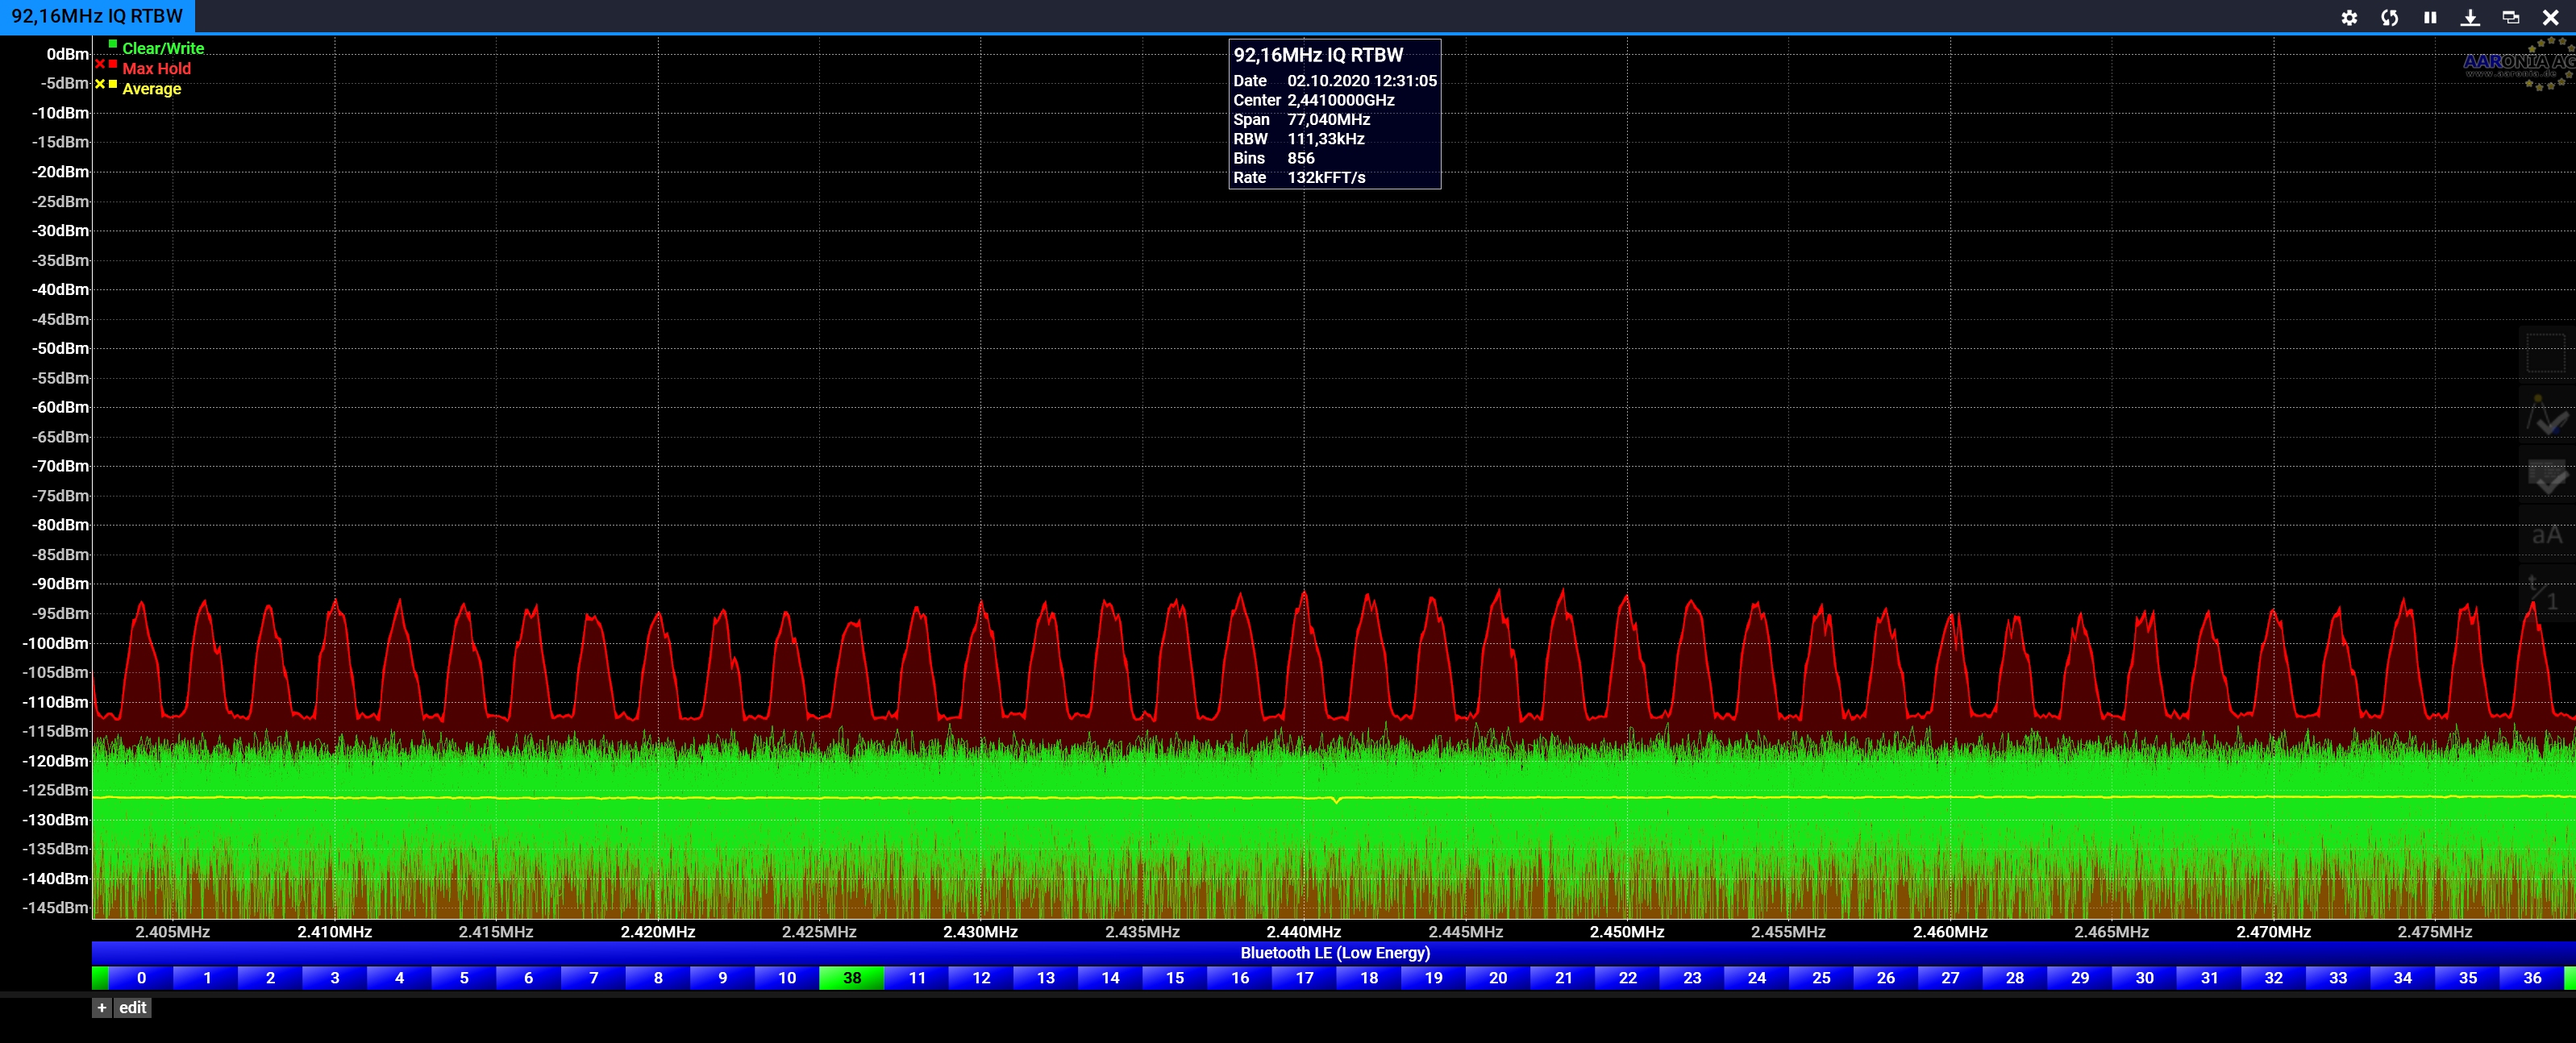Screen dimensions: 2576x1043
Task: Open the spectrum settings gear
Action: [2349, 17]
